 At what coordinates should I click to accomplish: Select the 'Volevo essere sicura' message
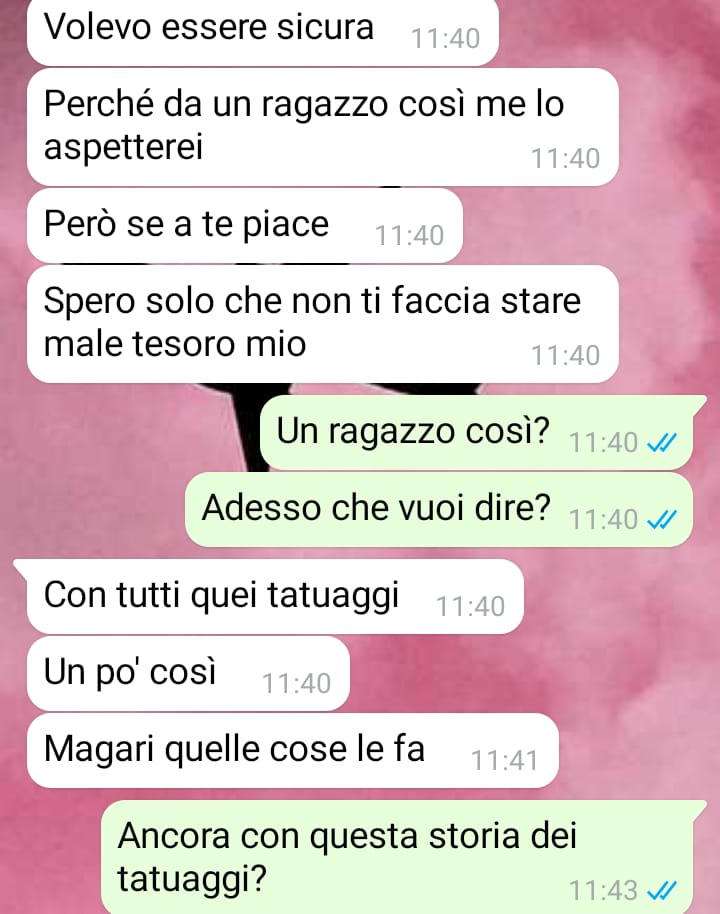tap(262, 30)
